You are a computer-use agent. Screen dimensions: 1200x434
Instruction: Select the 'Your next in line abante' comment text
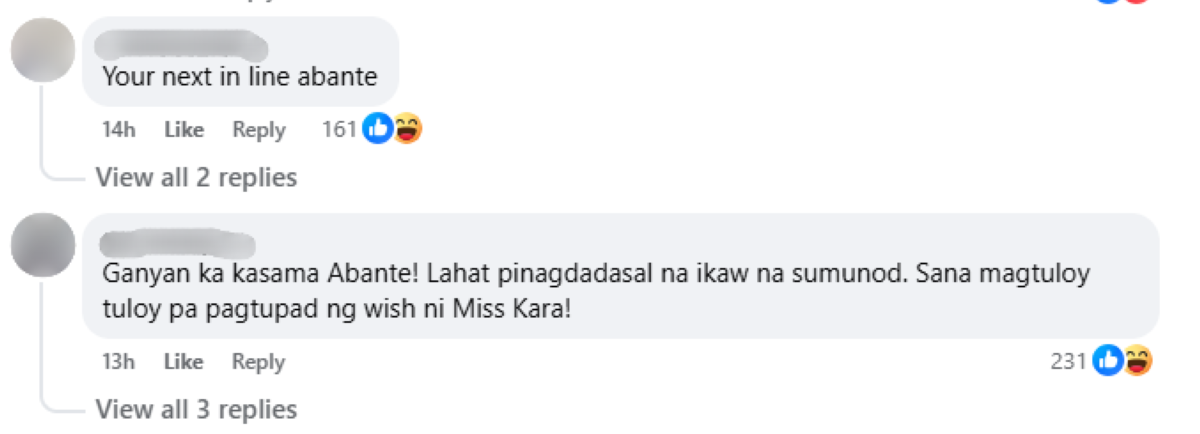click(240, 77)
